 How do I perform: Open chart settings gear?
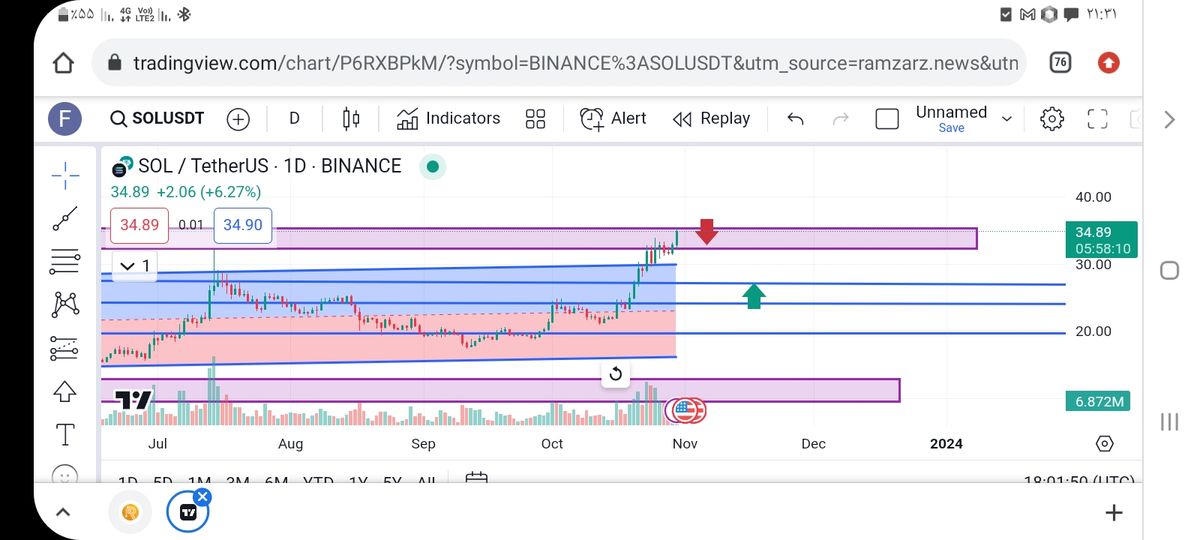coord(1052,119)
